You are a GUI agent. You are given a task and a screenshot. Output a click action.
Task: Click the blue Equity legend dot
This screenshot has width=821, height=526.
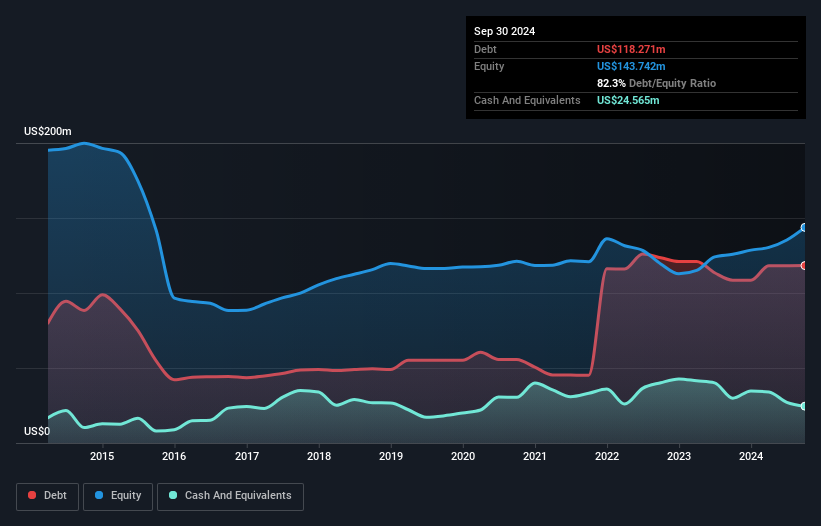click(x=99, y=495)
